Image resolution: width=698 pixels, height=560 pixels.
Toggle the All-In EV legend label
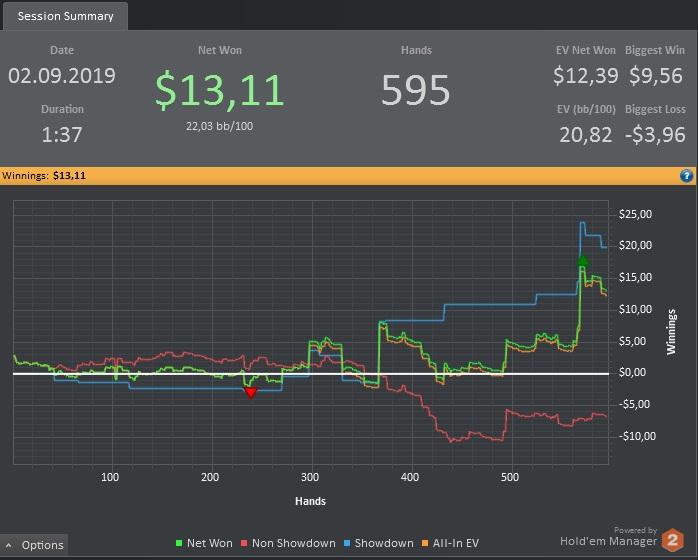point(456,543)
